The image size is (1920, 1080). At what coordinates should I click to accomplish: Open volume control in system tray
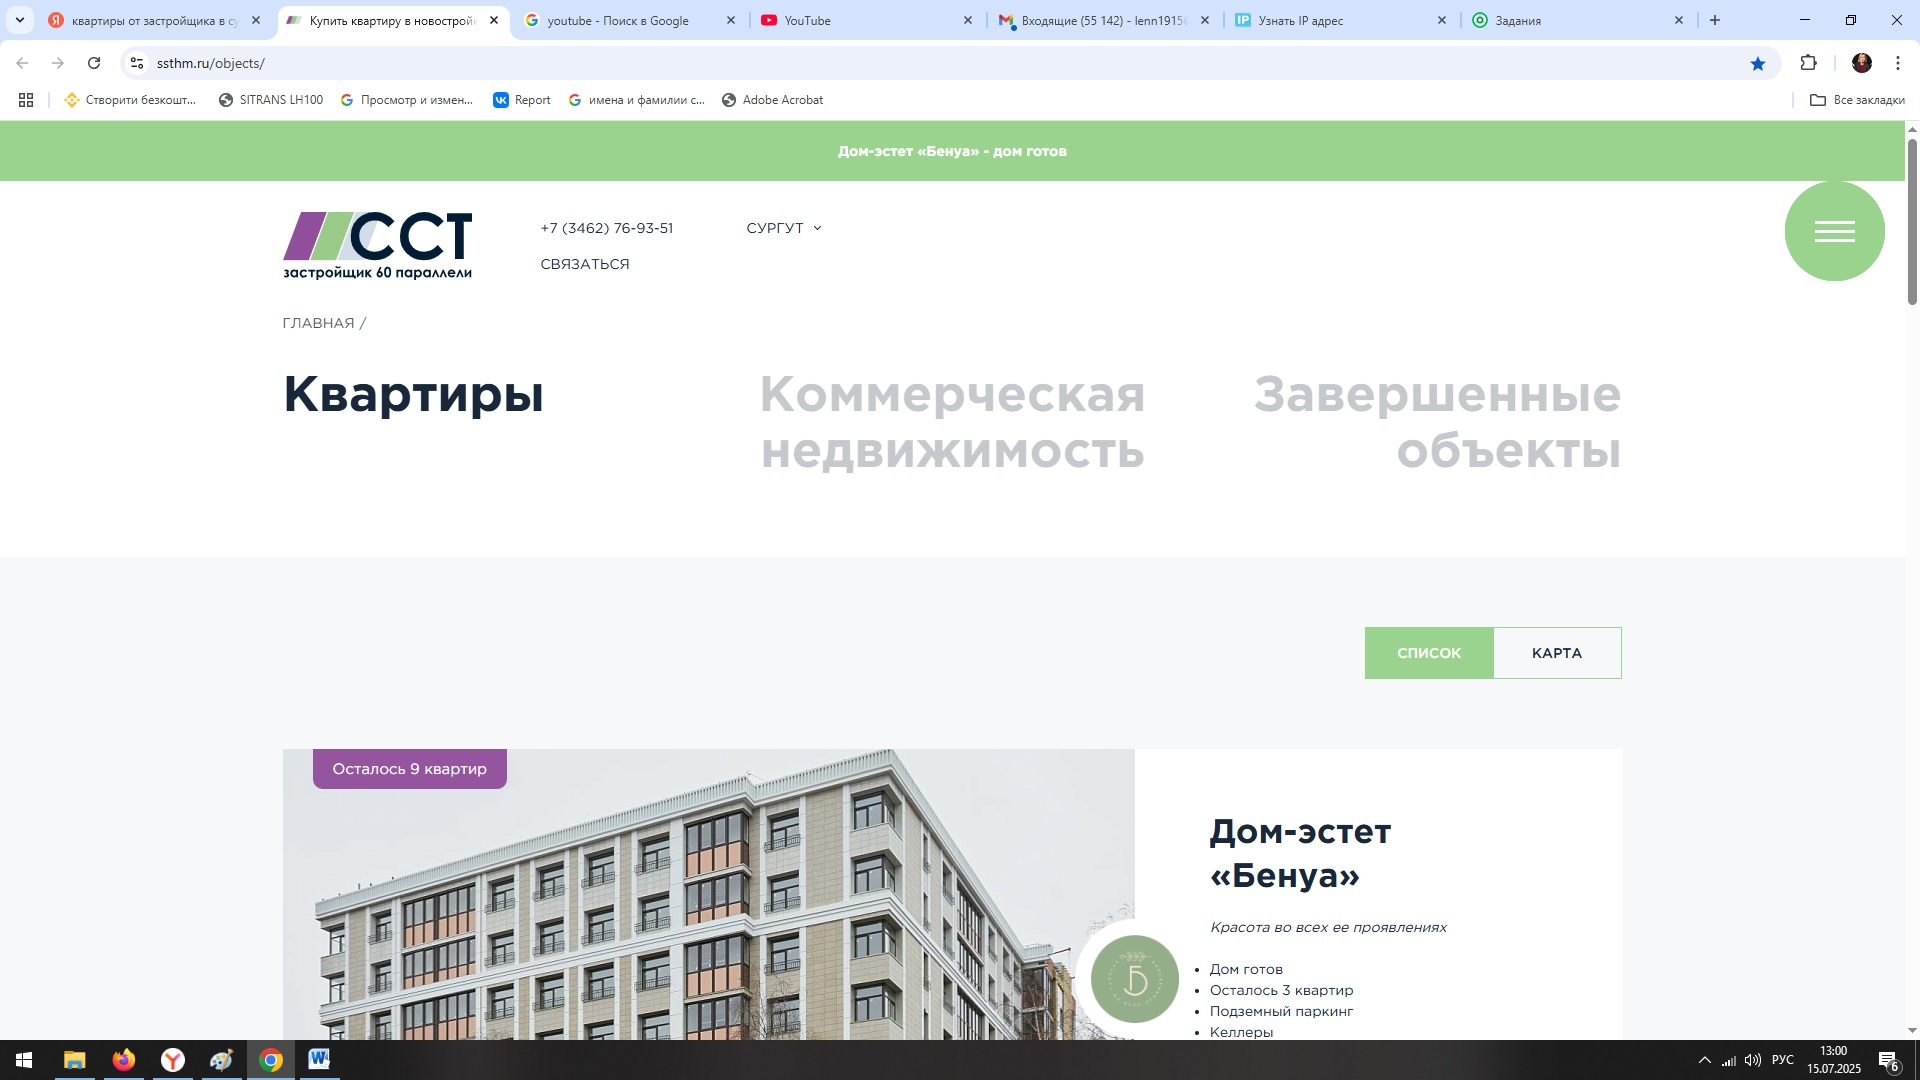point(1753,1060)
